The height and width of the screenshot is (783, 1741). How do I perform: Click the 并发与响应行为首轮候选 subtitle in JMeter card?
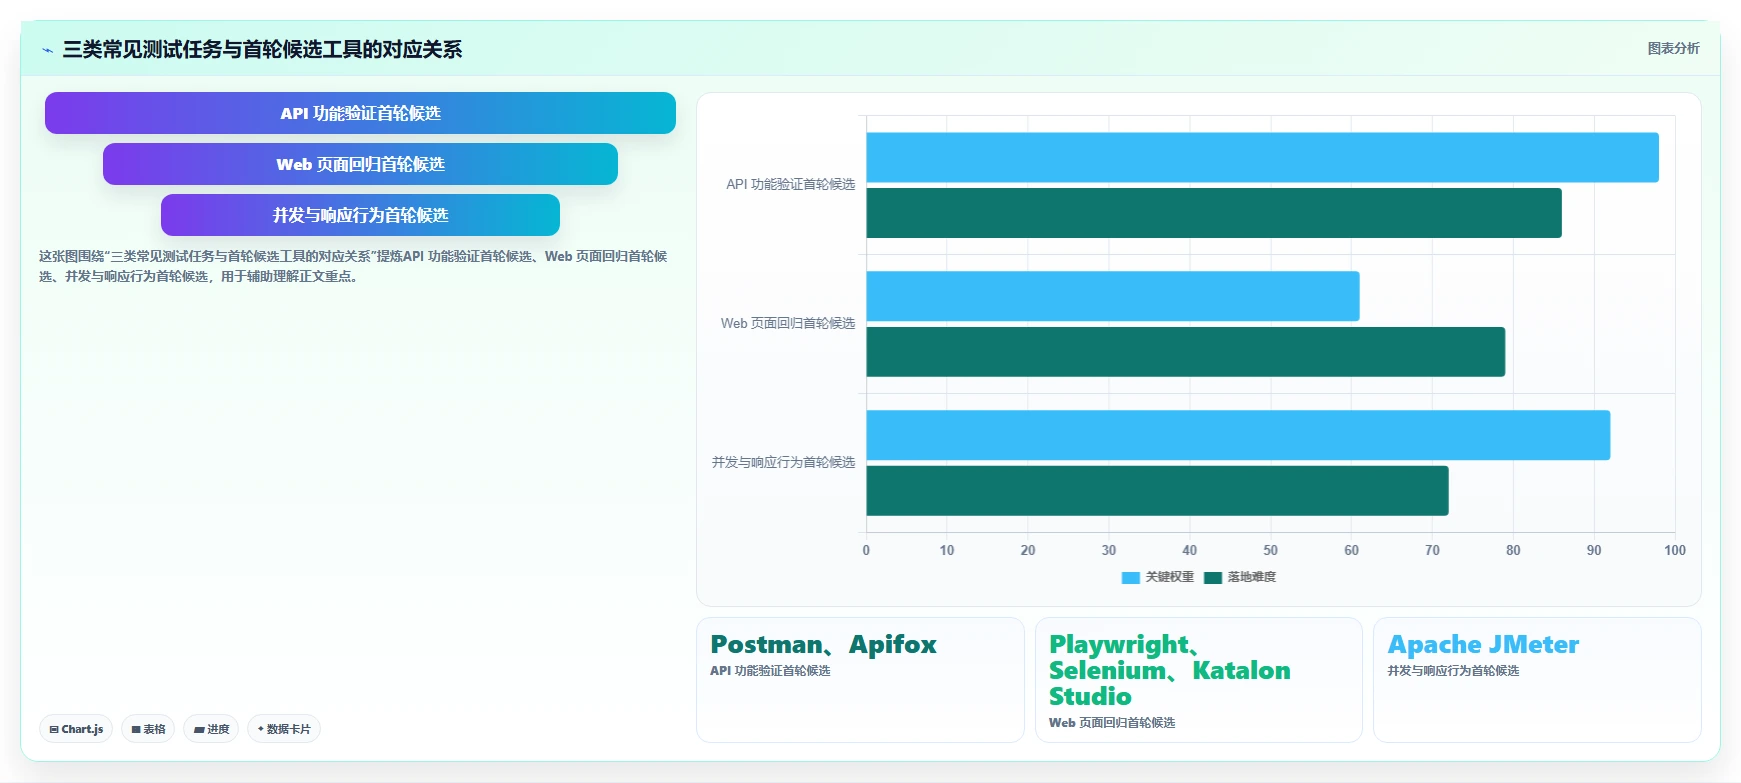tap(1453, 671)
